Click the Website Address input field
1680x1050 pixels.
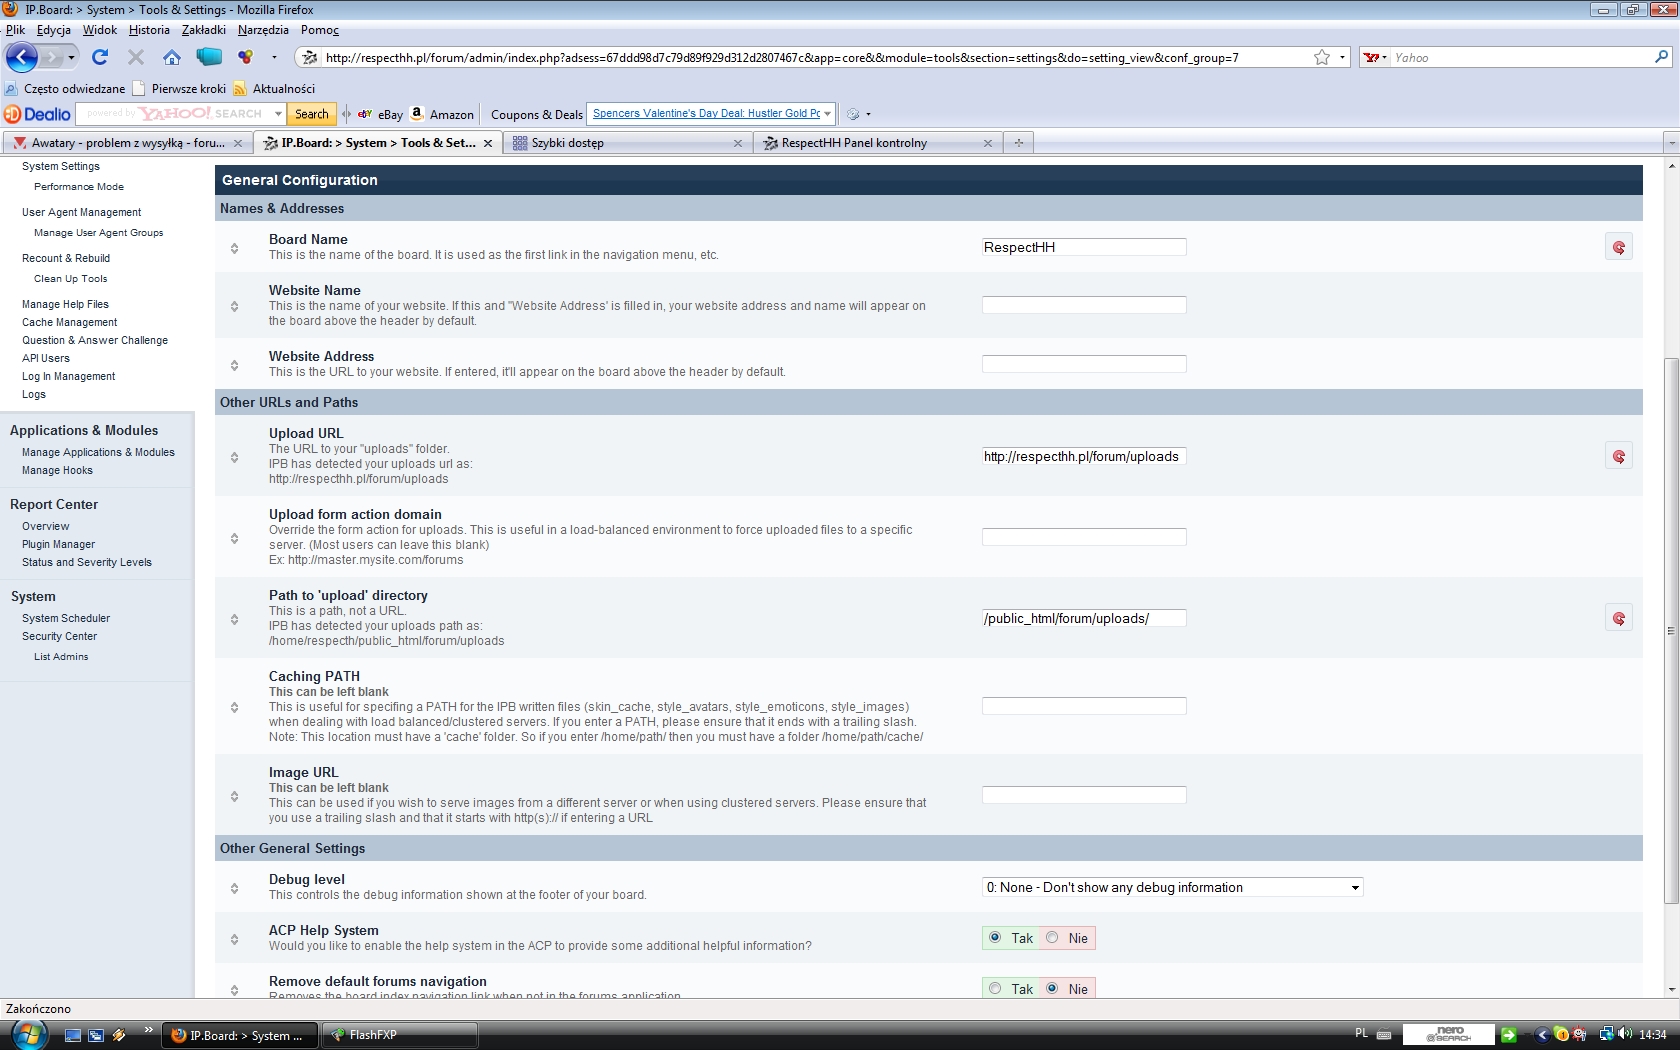click(x=1083, y=364)
